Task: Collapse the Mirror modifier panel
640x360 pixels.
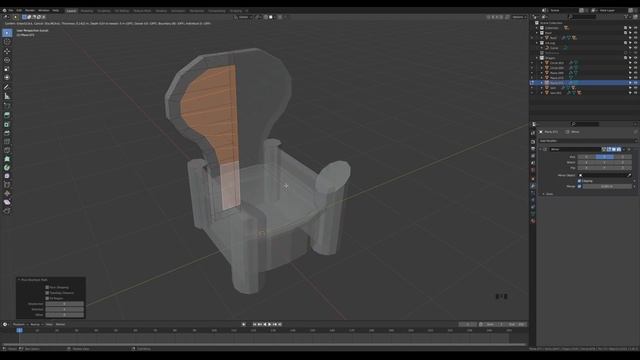Action: 541,149
